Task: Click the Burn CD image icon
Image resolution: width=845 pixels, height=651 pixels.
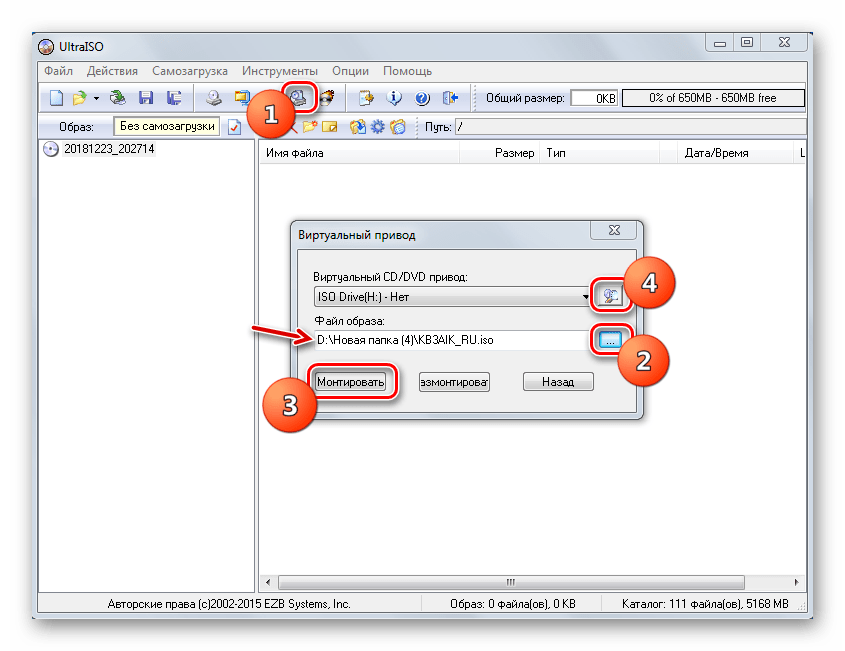Action: (327, 98)
